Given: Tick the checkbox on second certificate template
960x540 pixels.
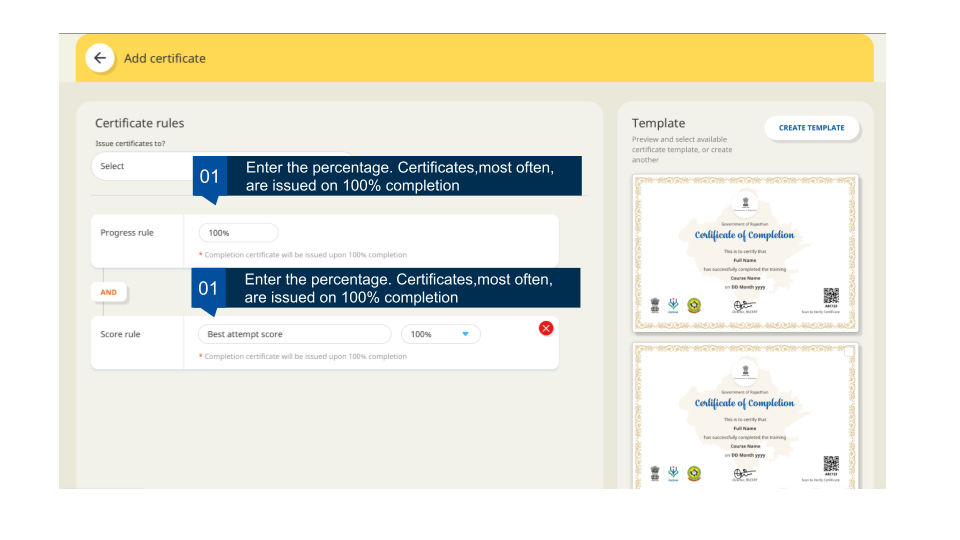Looking at the screenshot, I should click(x=849, y=352).
